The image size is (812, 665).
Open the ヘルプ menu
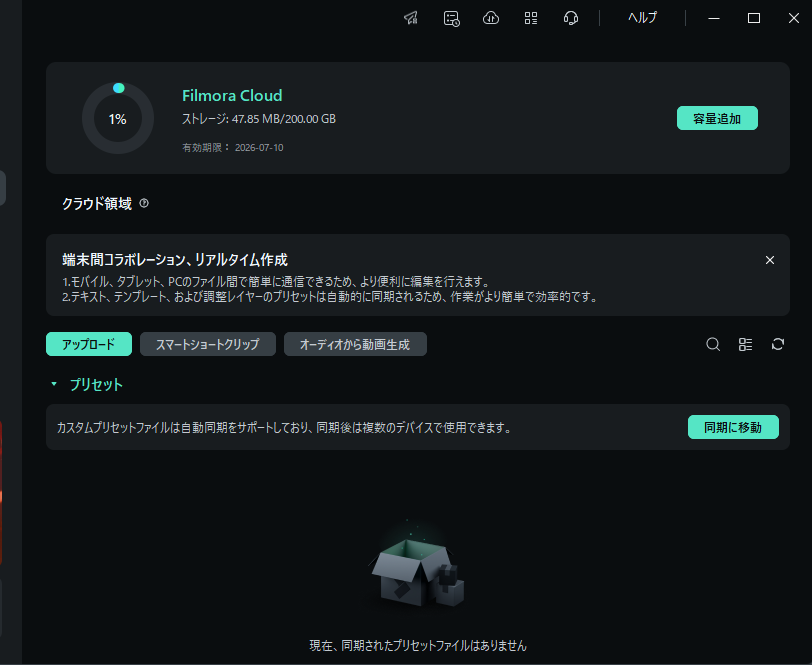point(642,18)
